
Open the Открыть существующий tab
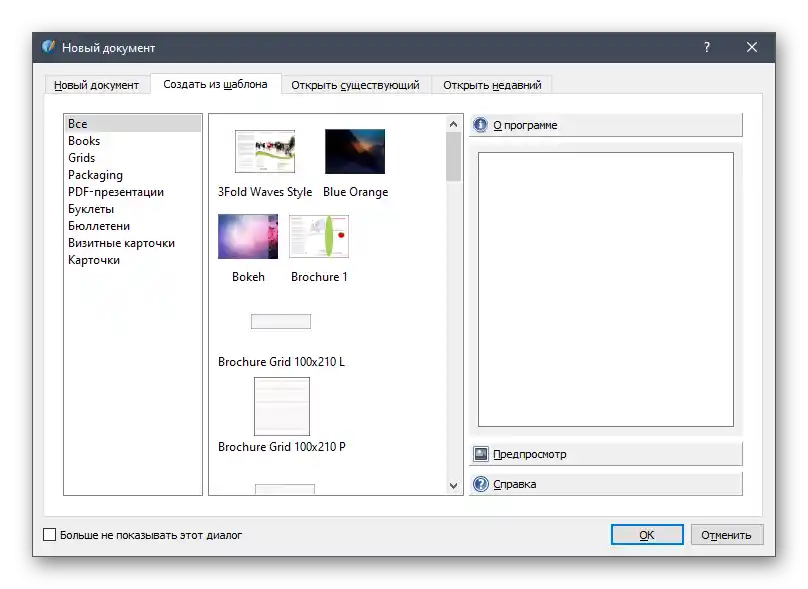tap(356, 85)
